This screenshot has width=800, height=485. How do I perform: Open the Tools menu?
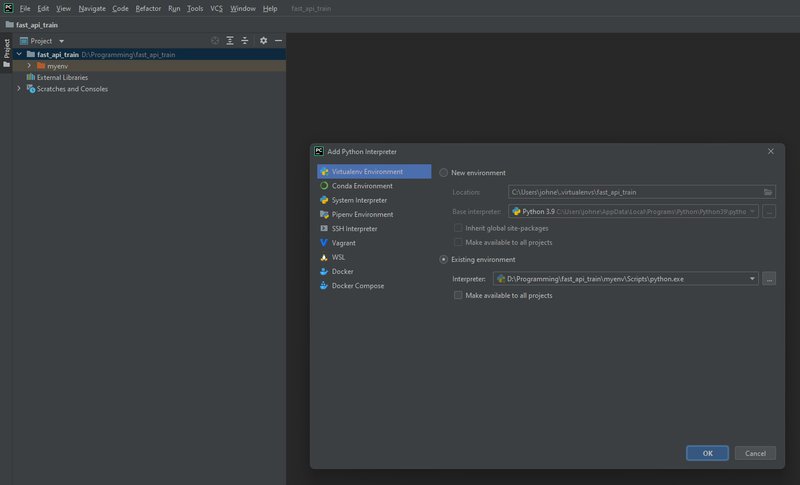[195, 8]
